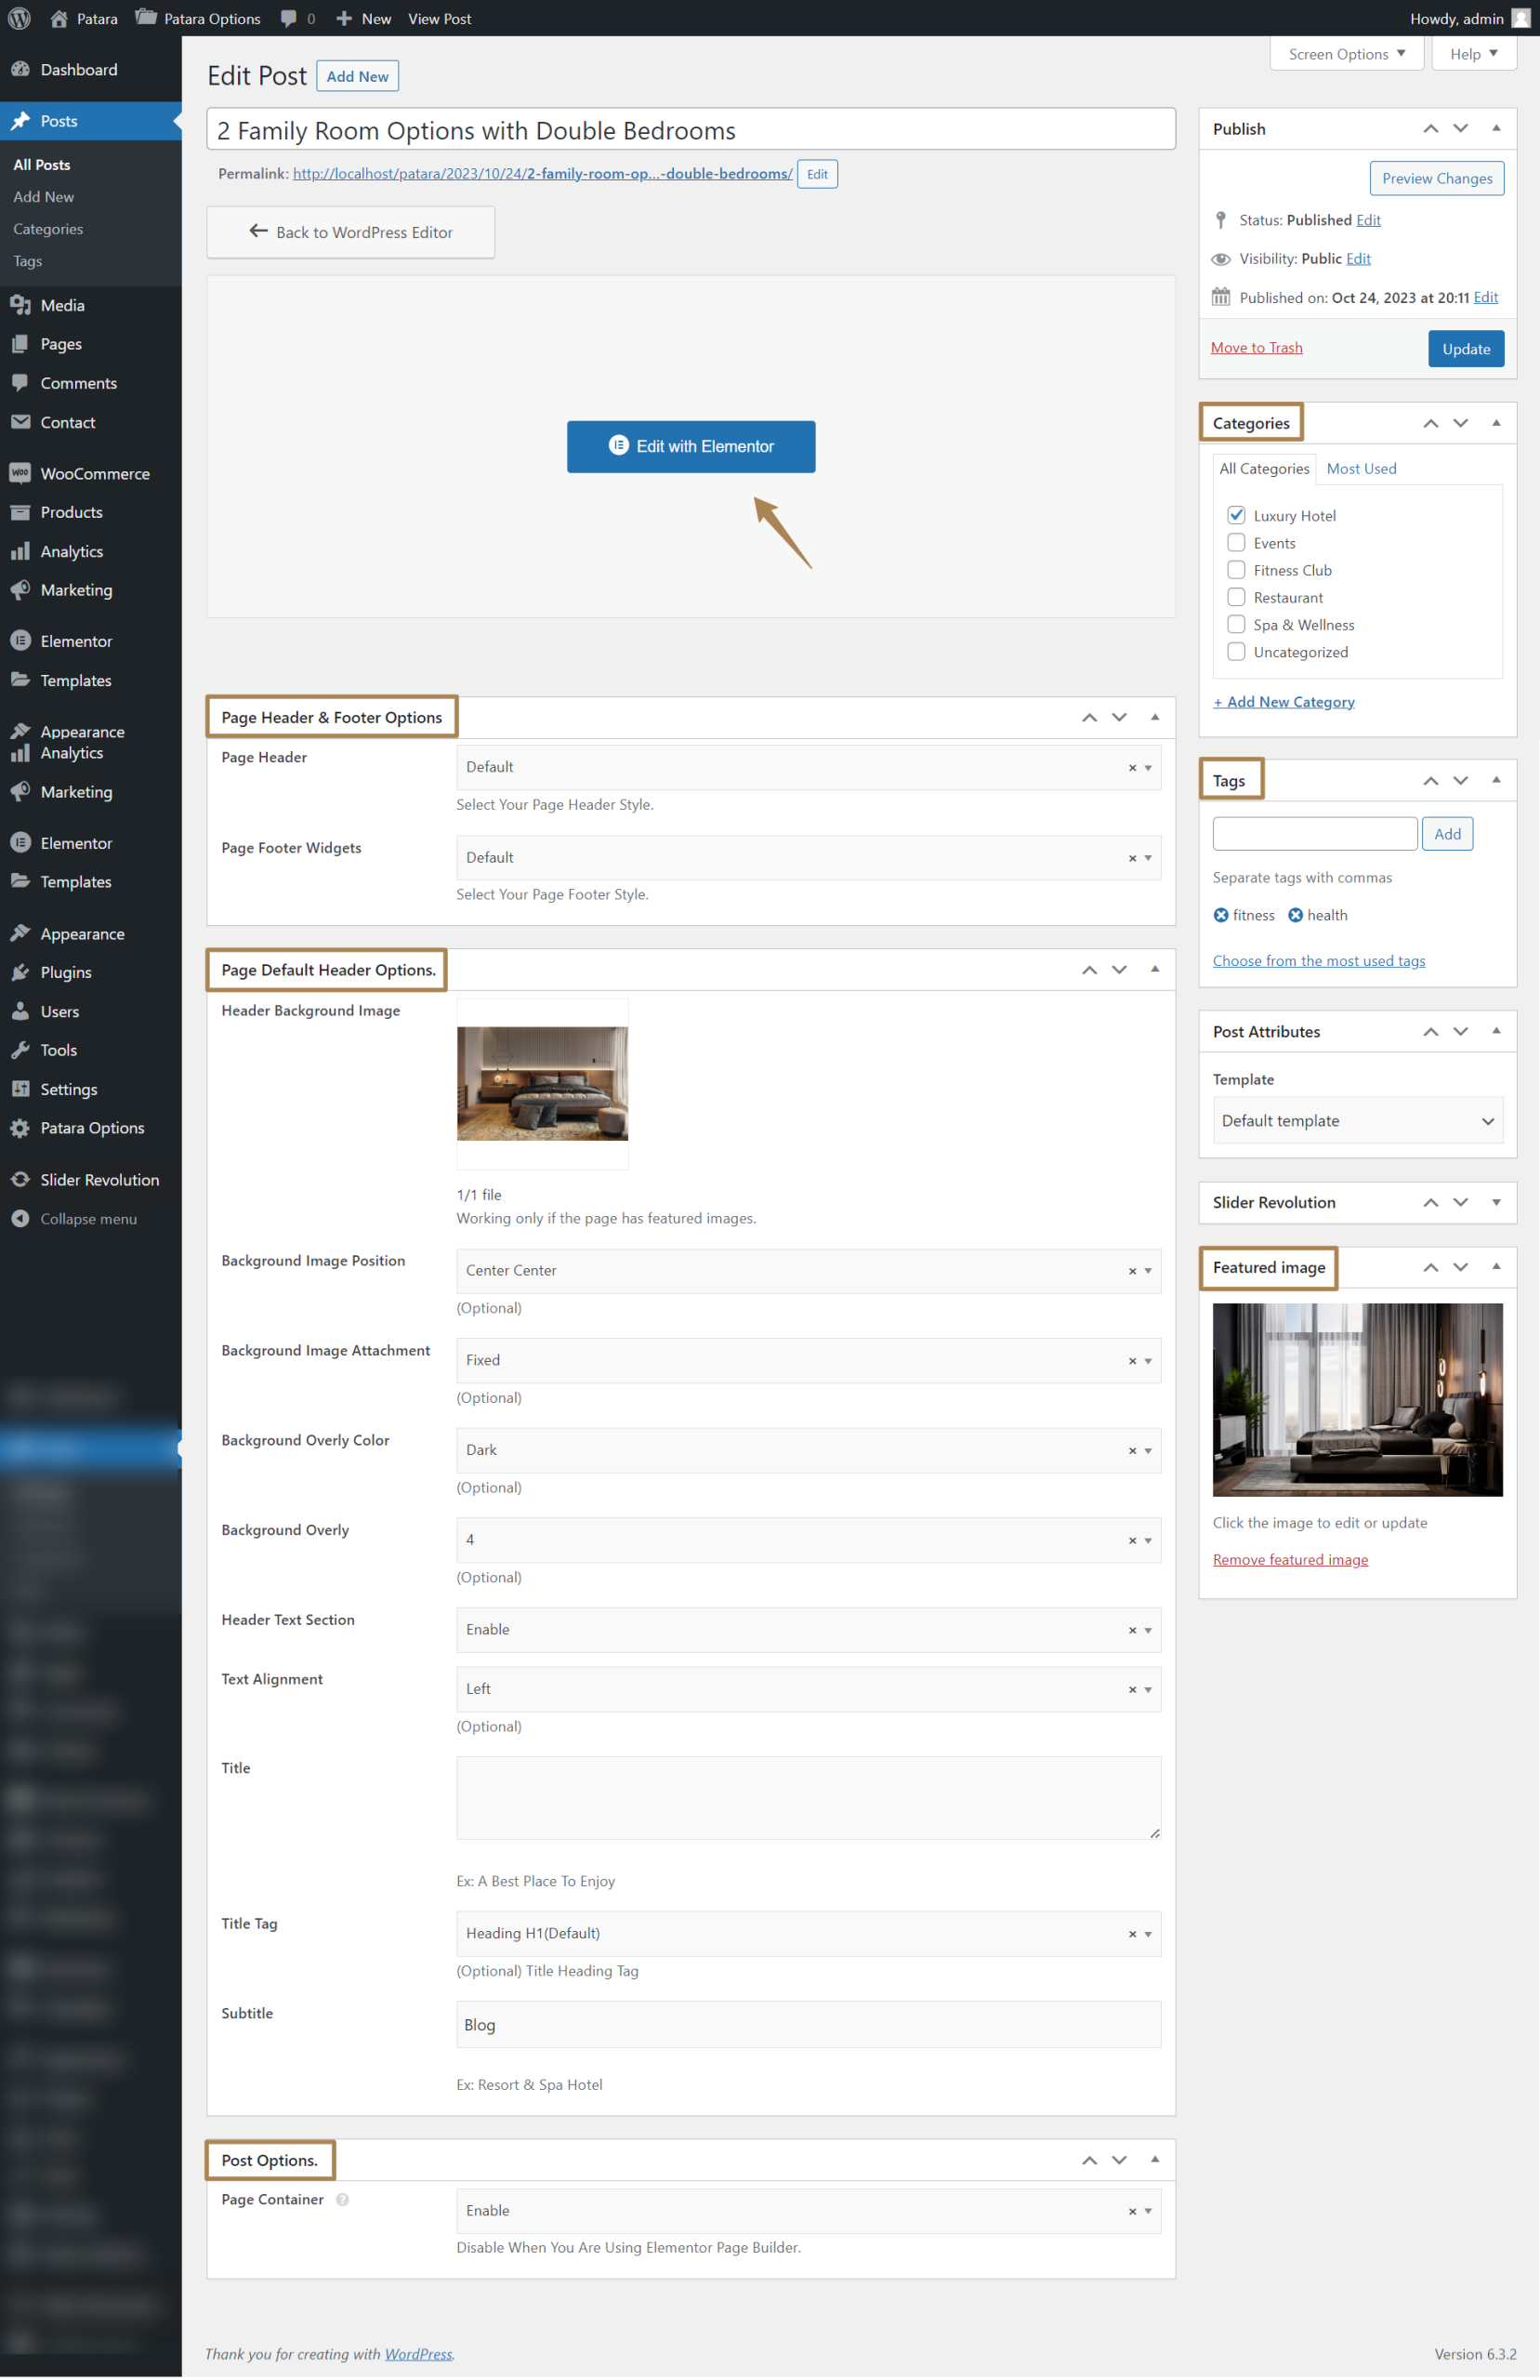The width and height of the screenshot is (1540, 2380).
Task: Move the Tags panel down with arrow
Action: click(1461, 780)
